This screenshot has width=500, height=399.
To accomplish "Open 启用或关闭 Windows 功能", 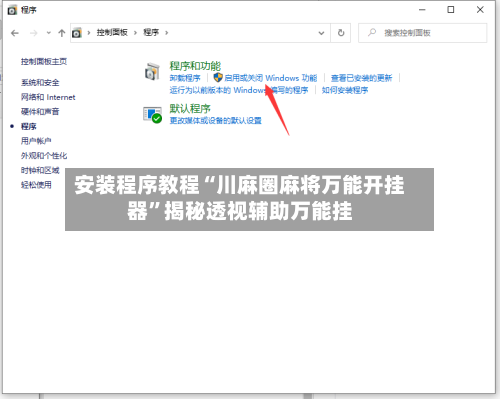I will point(270,78).
